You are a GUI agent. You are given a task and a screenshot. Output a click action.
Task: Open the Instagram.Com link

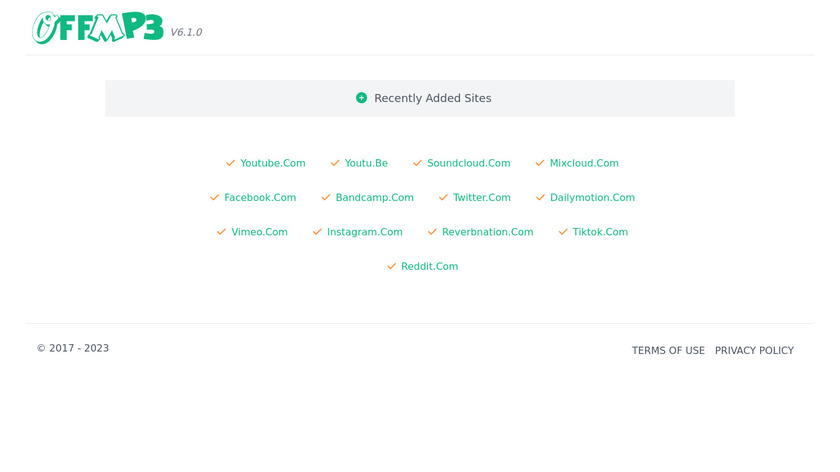coord(364,231)
